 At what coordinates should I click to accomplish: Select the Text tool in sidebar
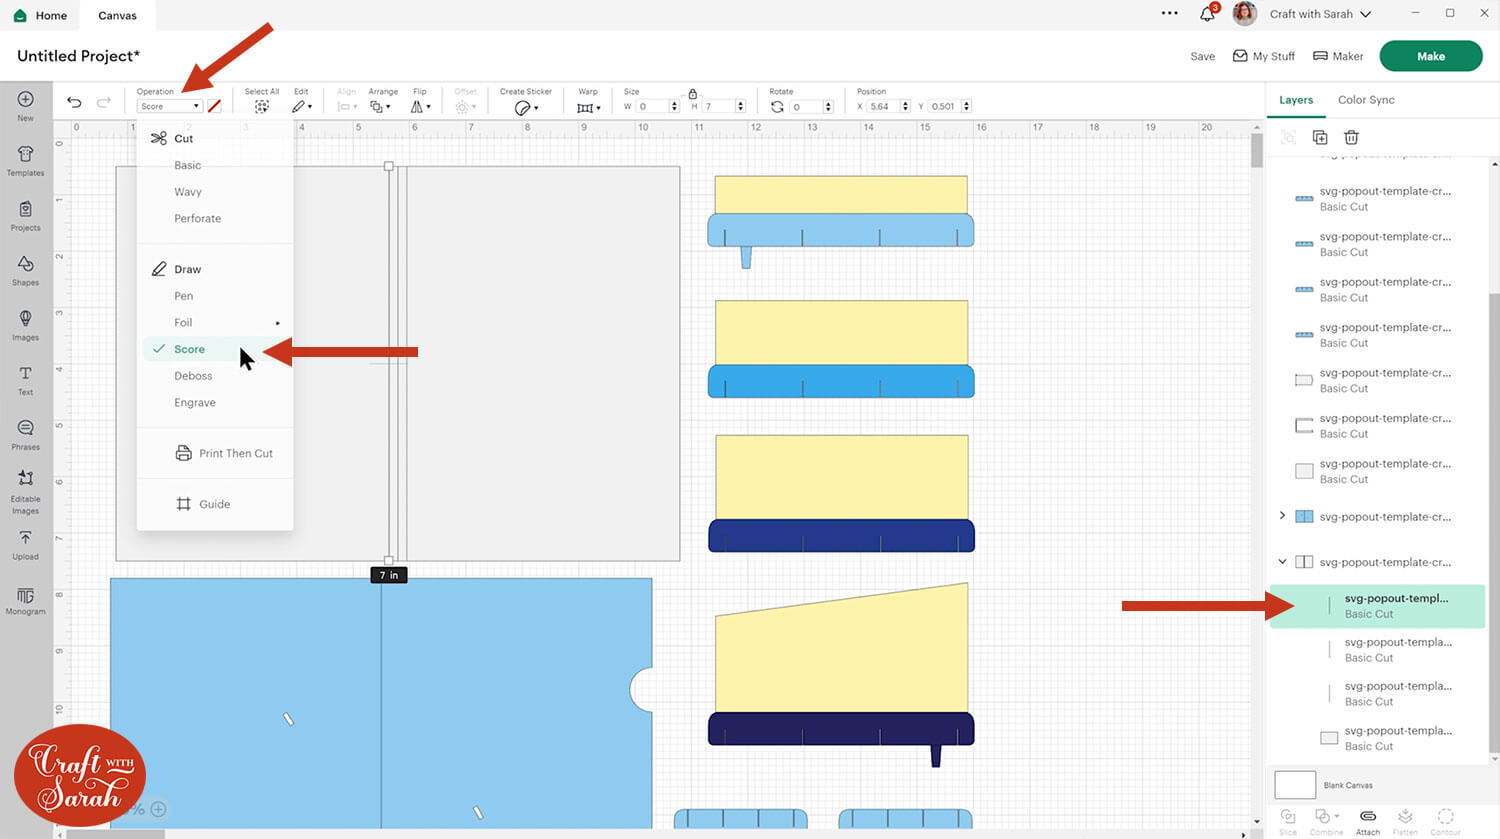pos(25,377)
